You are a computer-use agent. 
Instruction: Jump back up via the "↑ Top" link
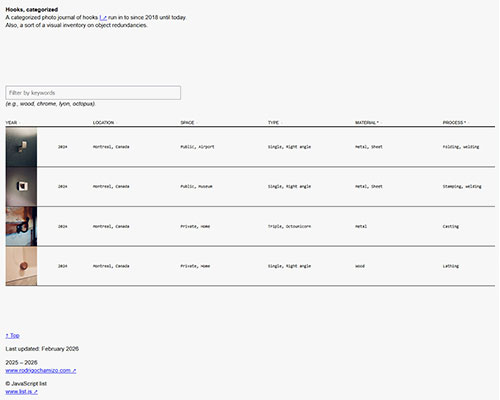click(13, 336)
